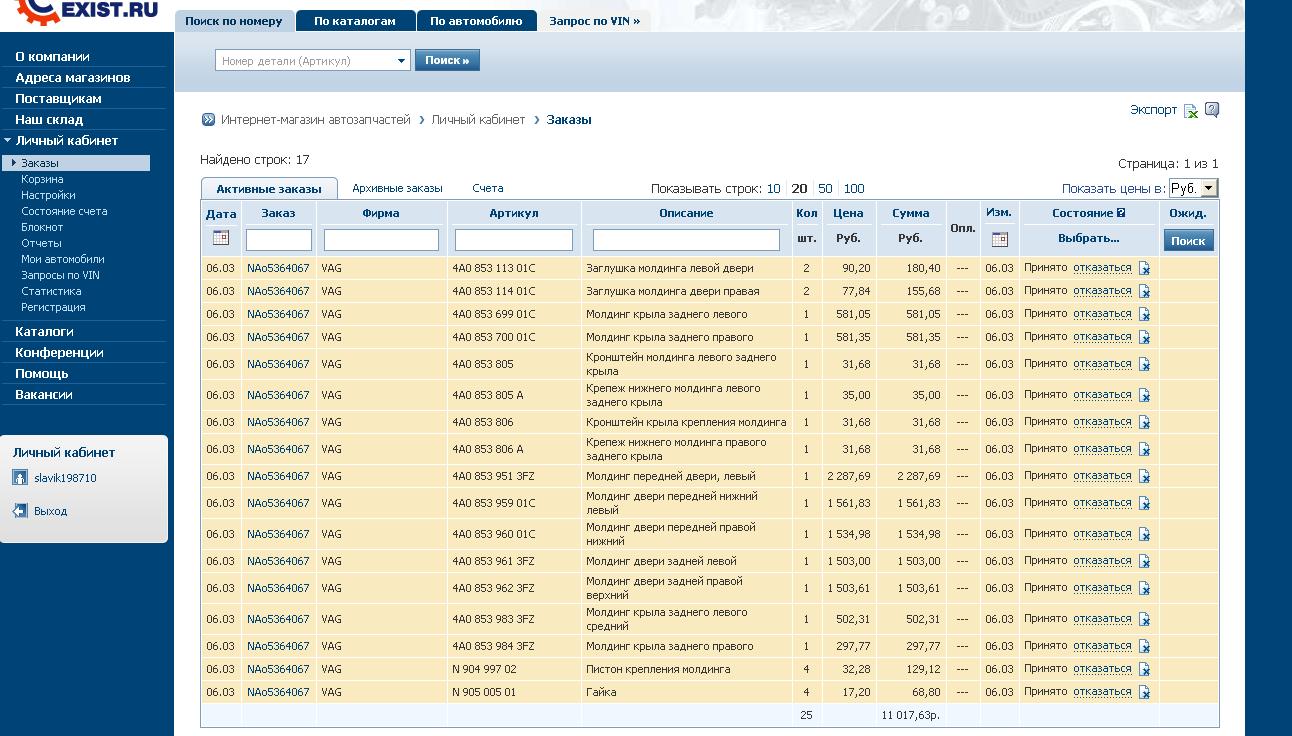Click отказаться link for Пистон крепления молдинга
Screen dimensions: 1292x736
pos(1102,669)
